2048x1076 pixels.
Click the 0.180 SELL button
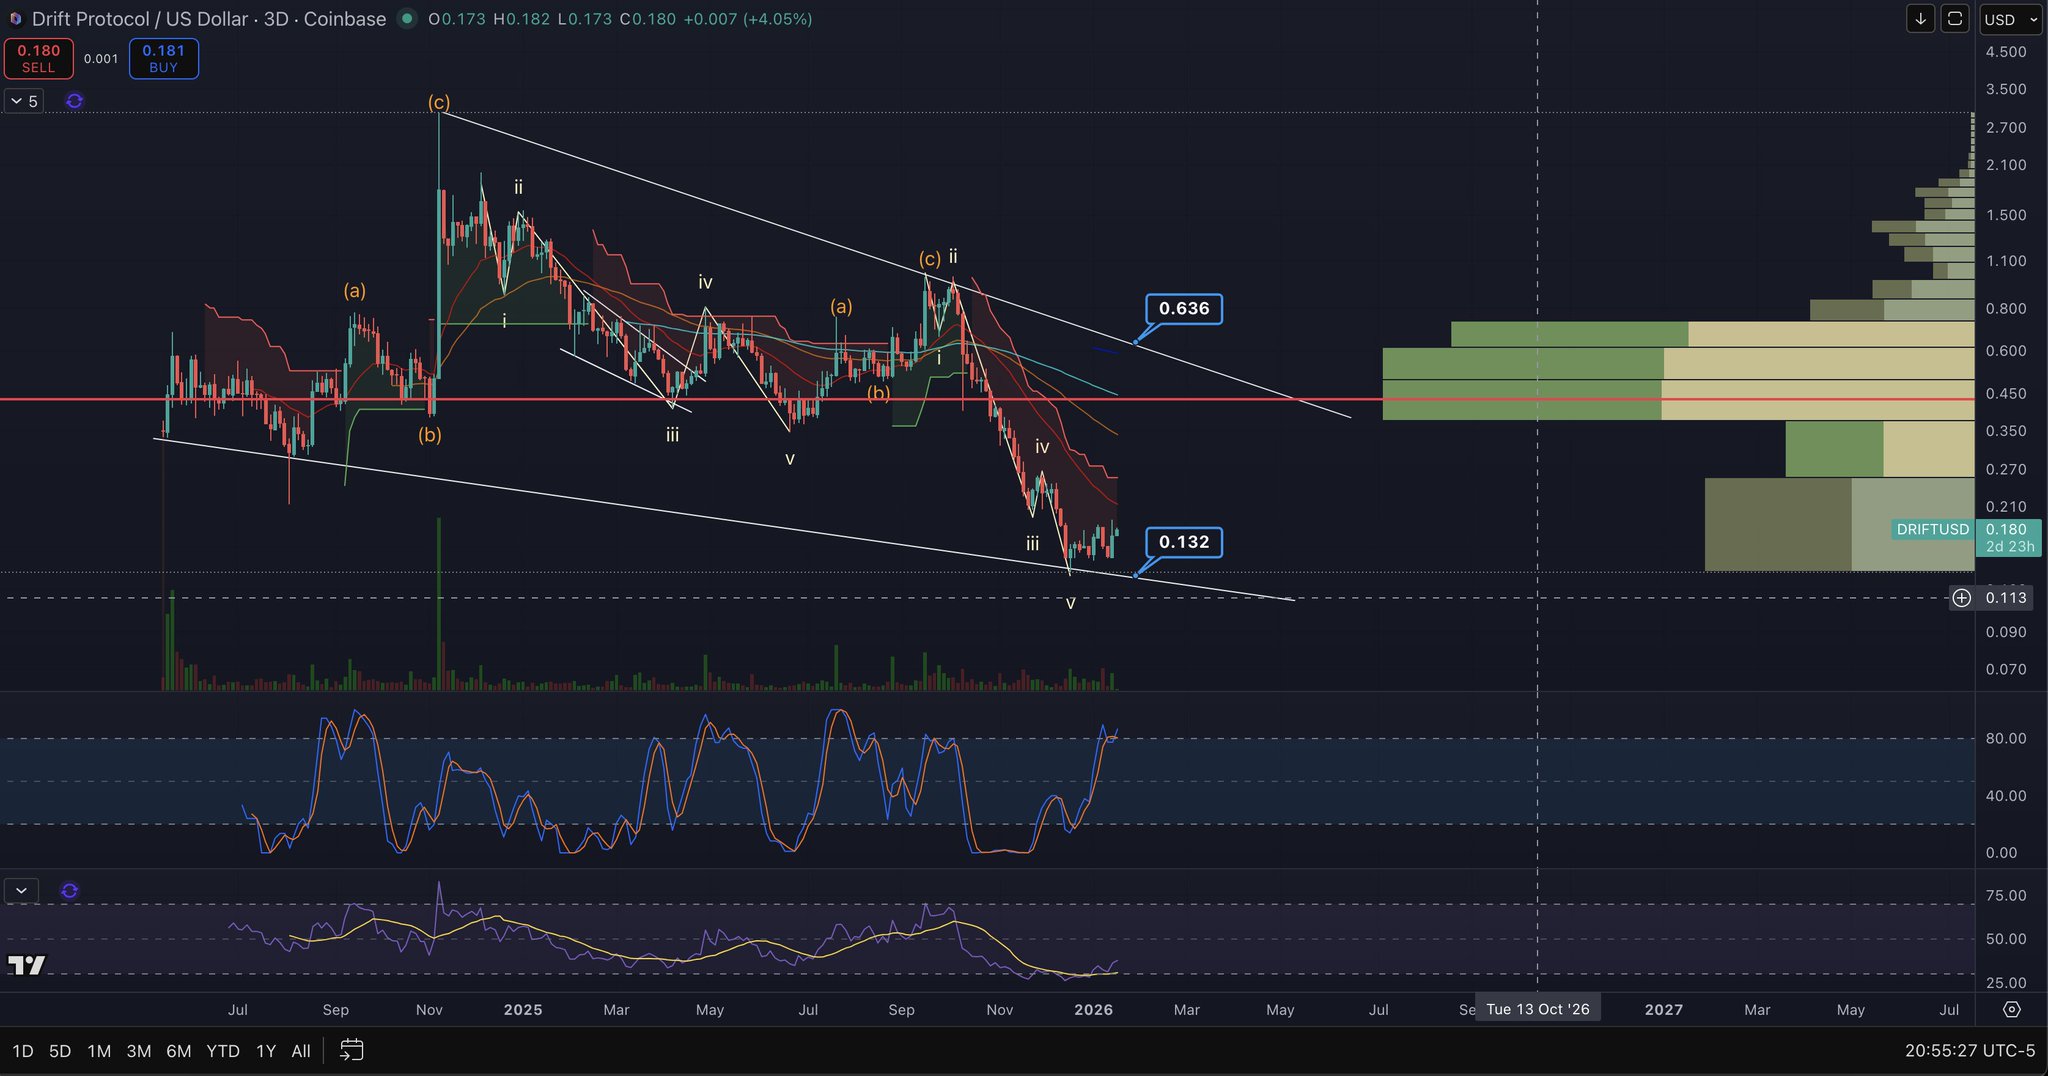point(38,59)
